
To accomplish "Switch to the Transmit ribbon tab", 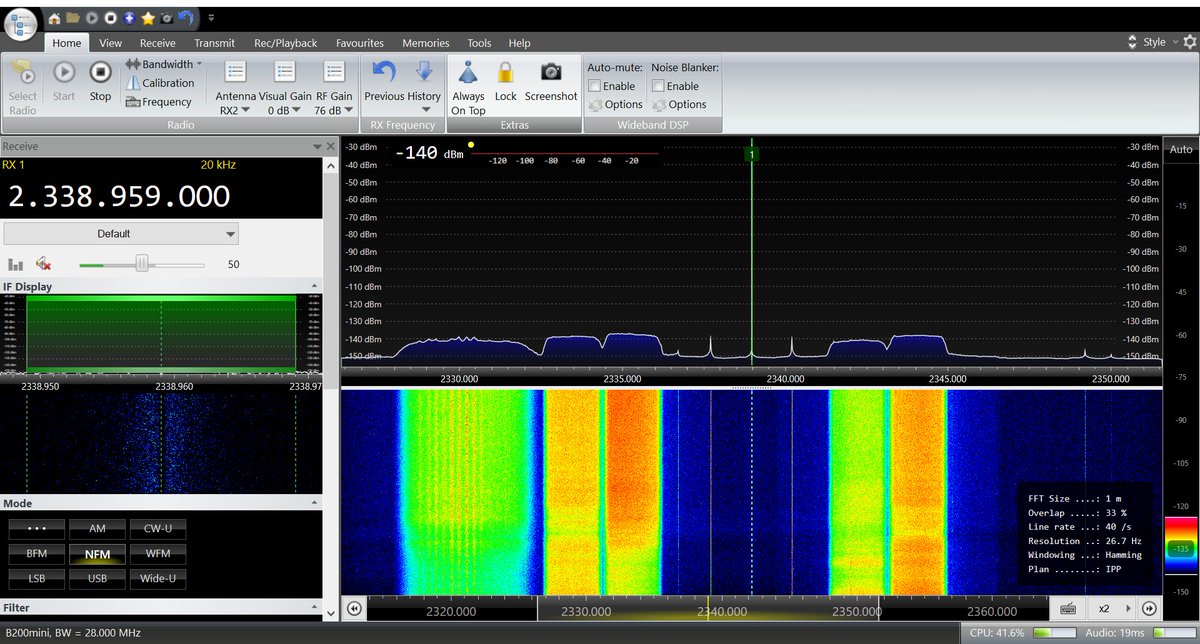I will point(215,43).
